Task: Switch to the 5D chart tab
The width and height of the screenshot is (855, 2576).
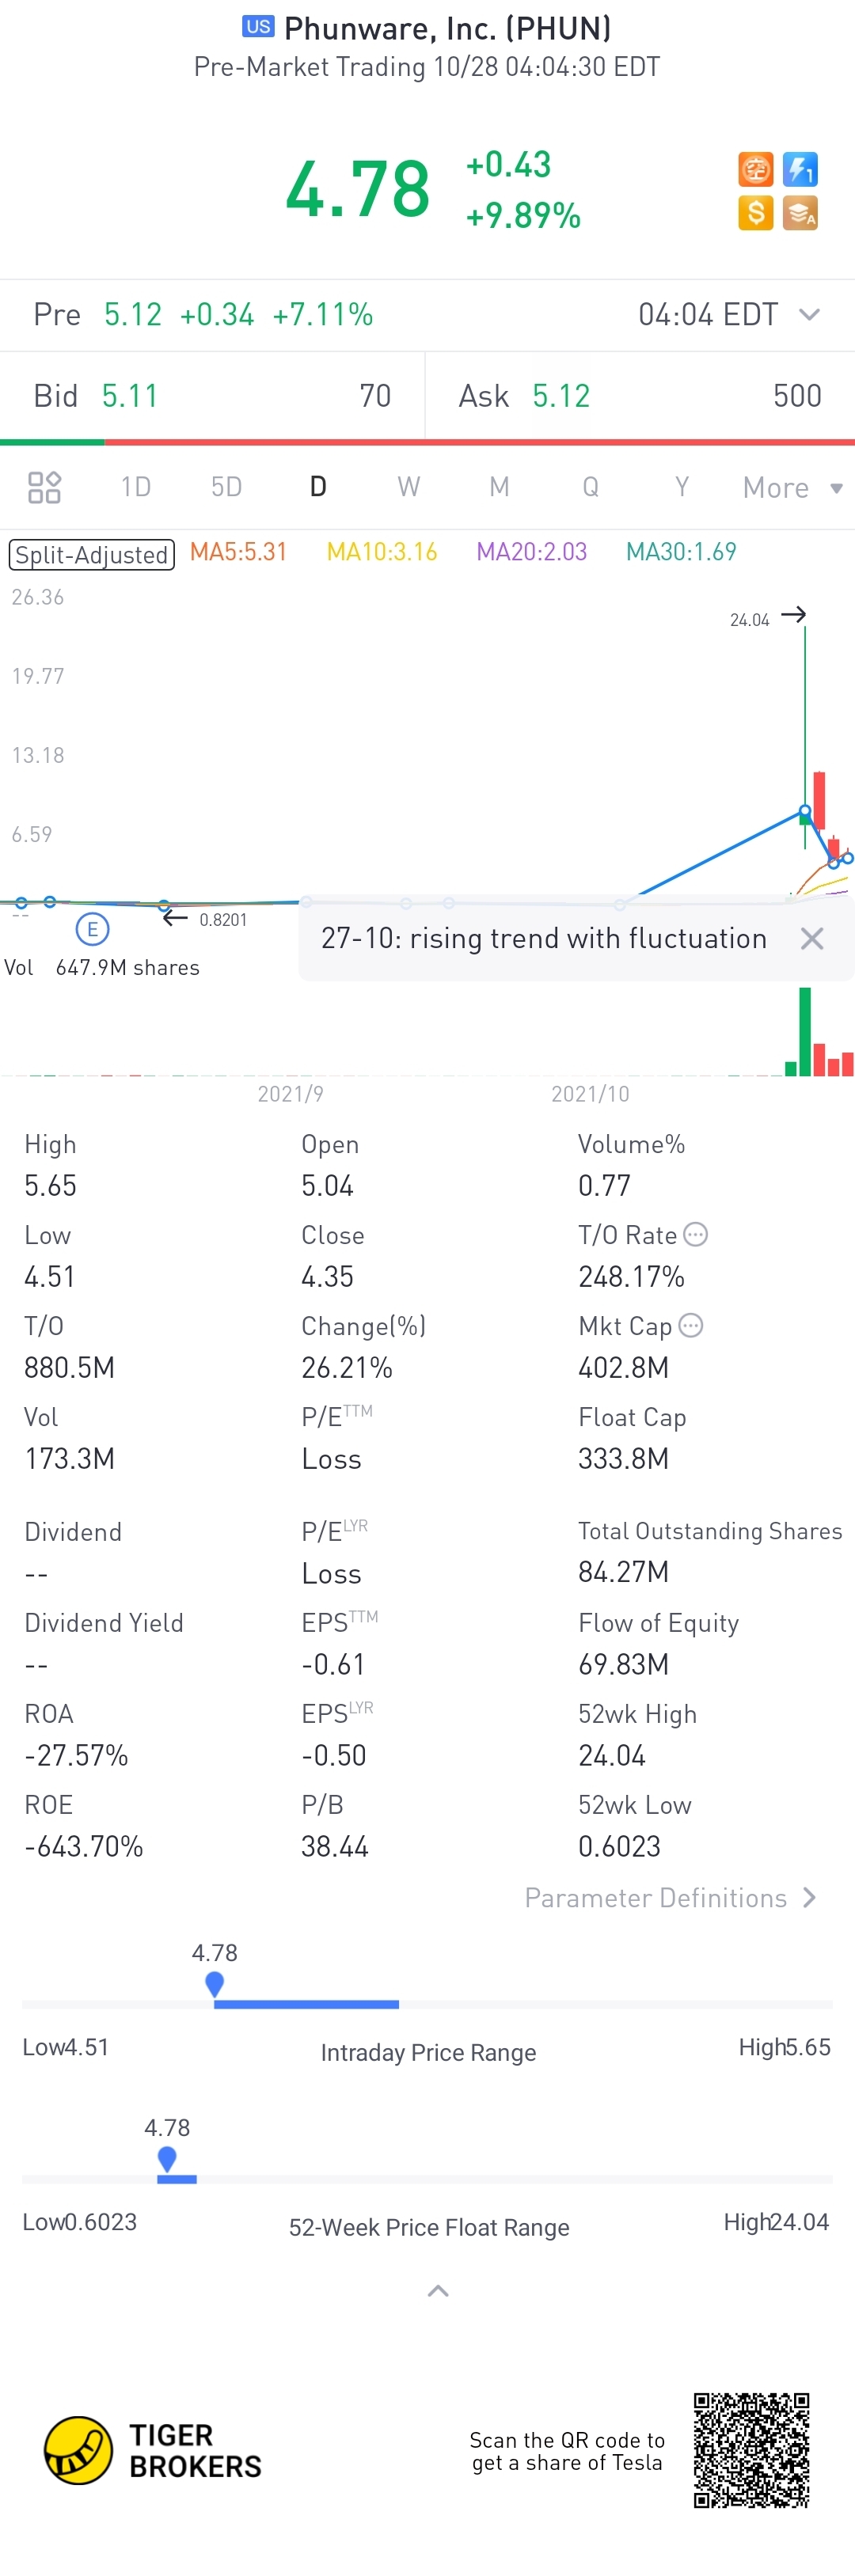Action: coord(226,487)
